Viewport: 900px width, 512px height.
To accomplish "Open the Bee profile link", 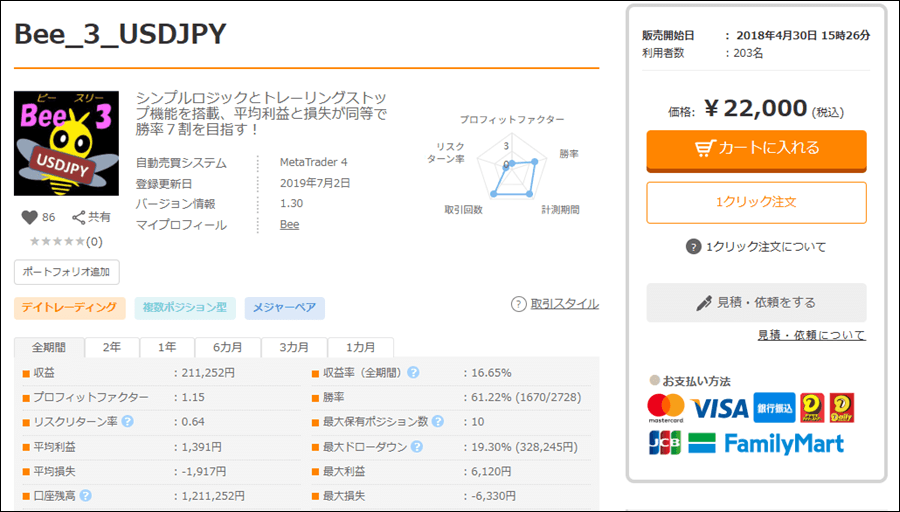I will [289, 225].
